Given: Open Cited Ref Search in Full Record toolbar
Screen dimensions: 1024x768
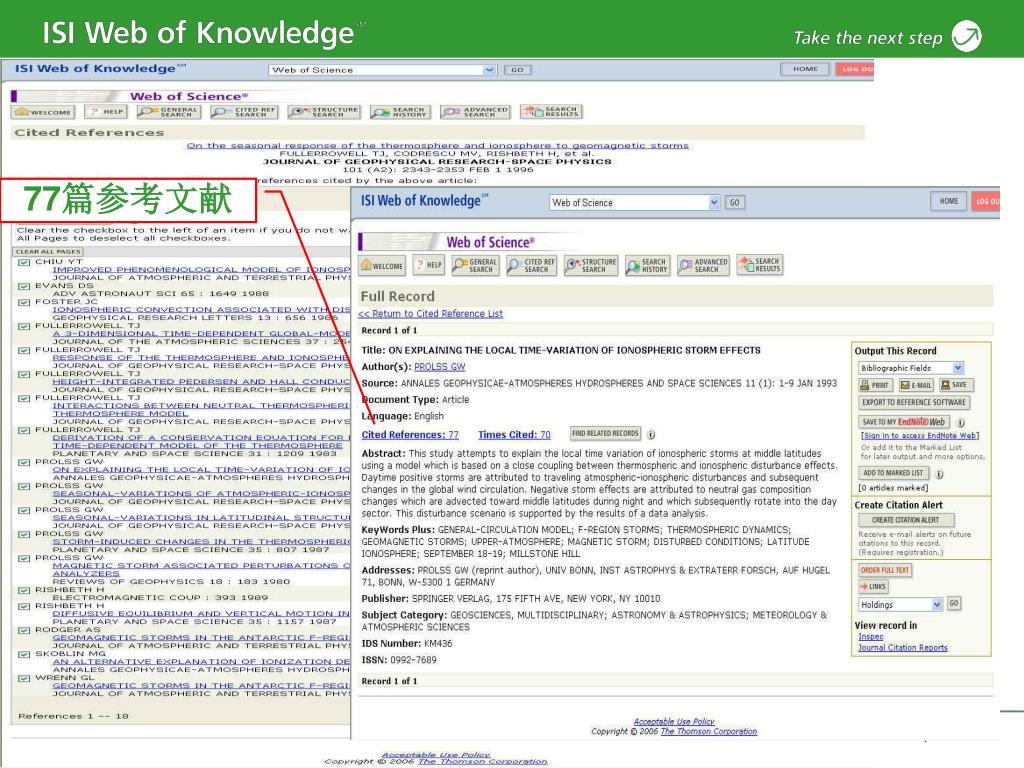Looking at the screenshot, I should pos(531,265).
